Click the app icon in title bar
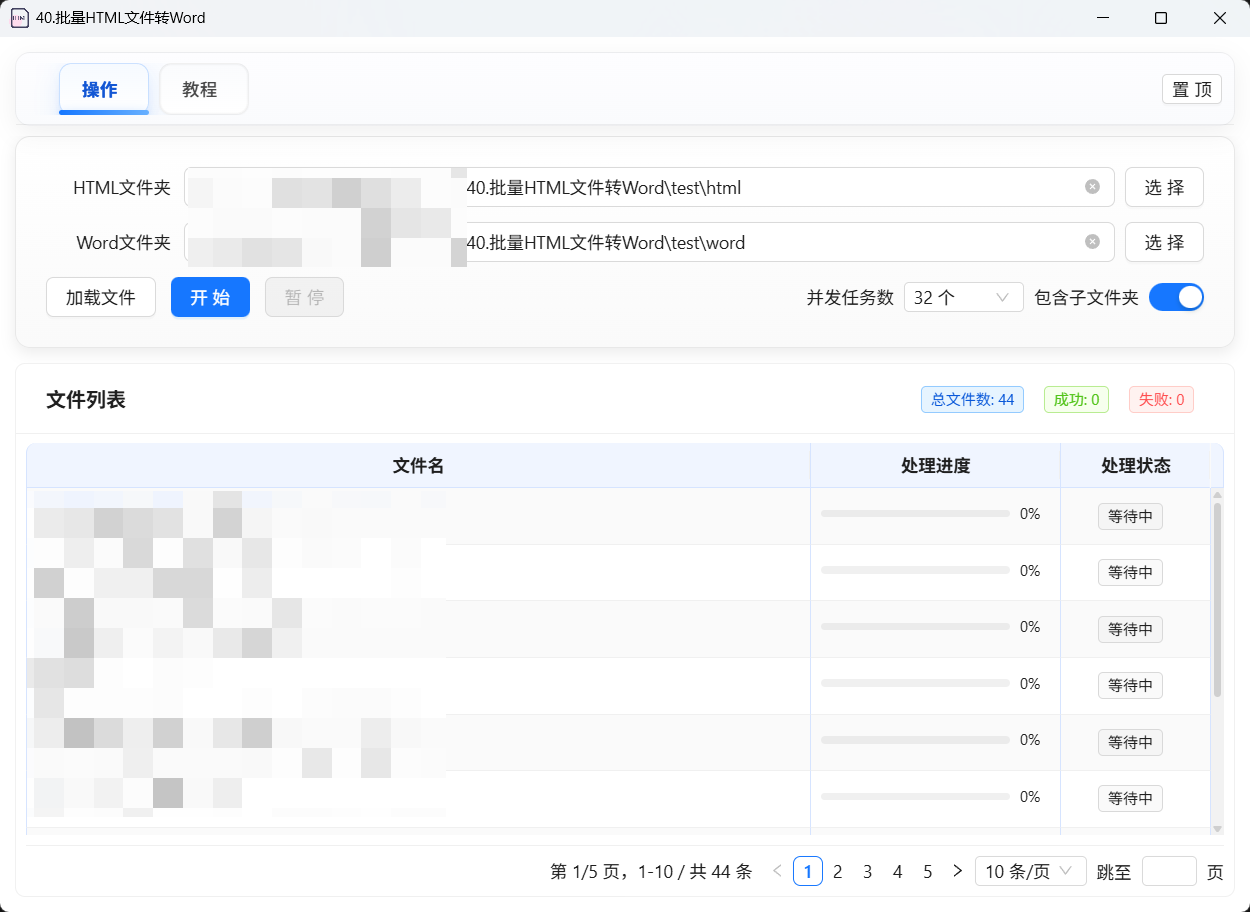Screen dimensions: 1250x912 pos(19,18)
